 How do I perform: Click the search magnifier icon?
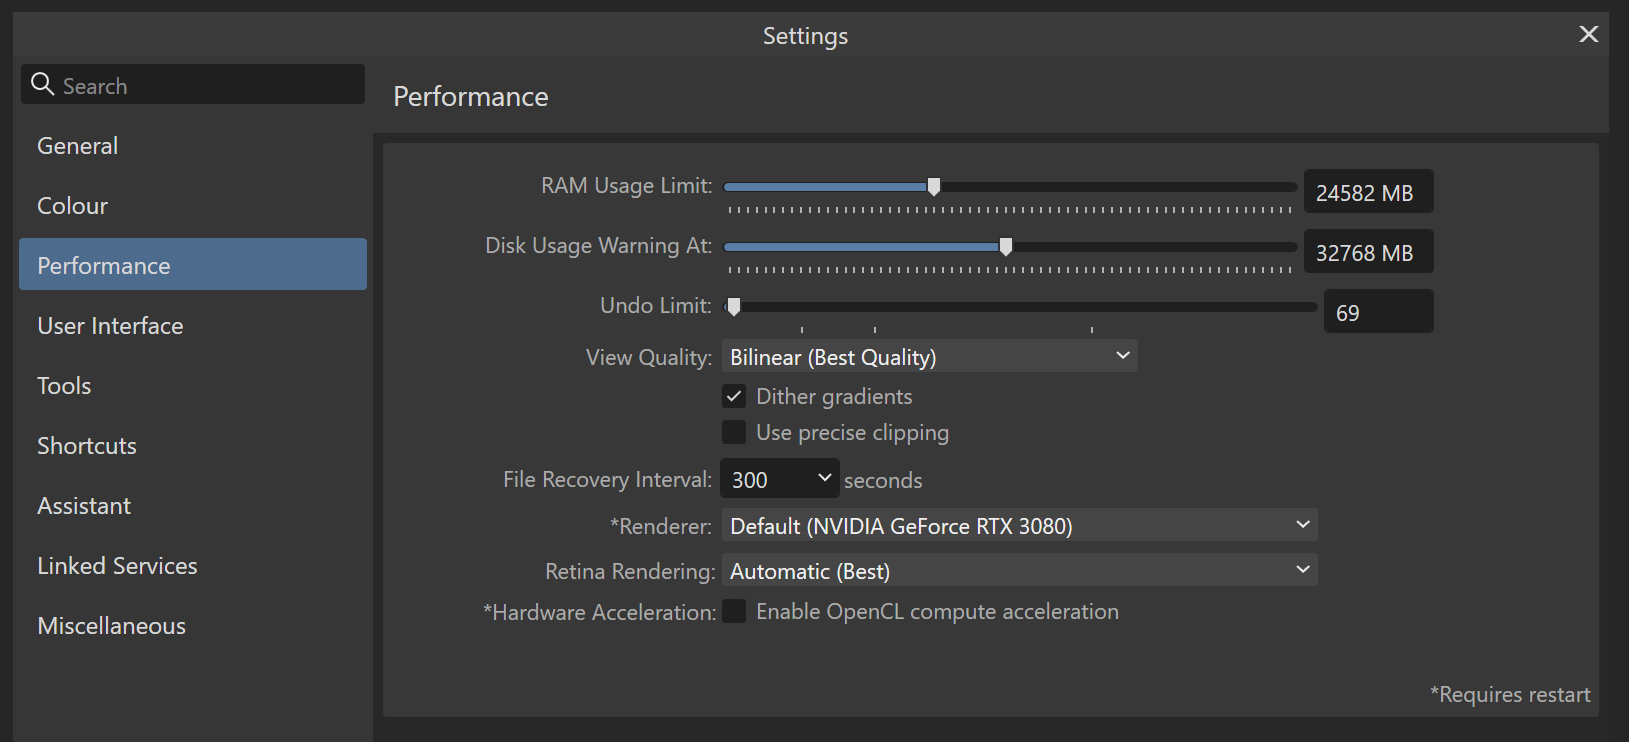click(42, 85)
